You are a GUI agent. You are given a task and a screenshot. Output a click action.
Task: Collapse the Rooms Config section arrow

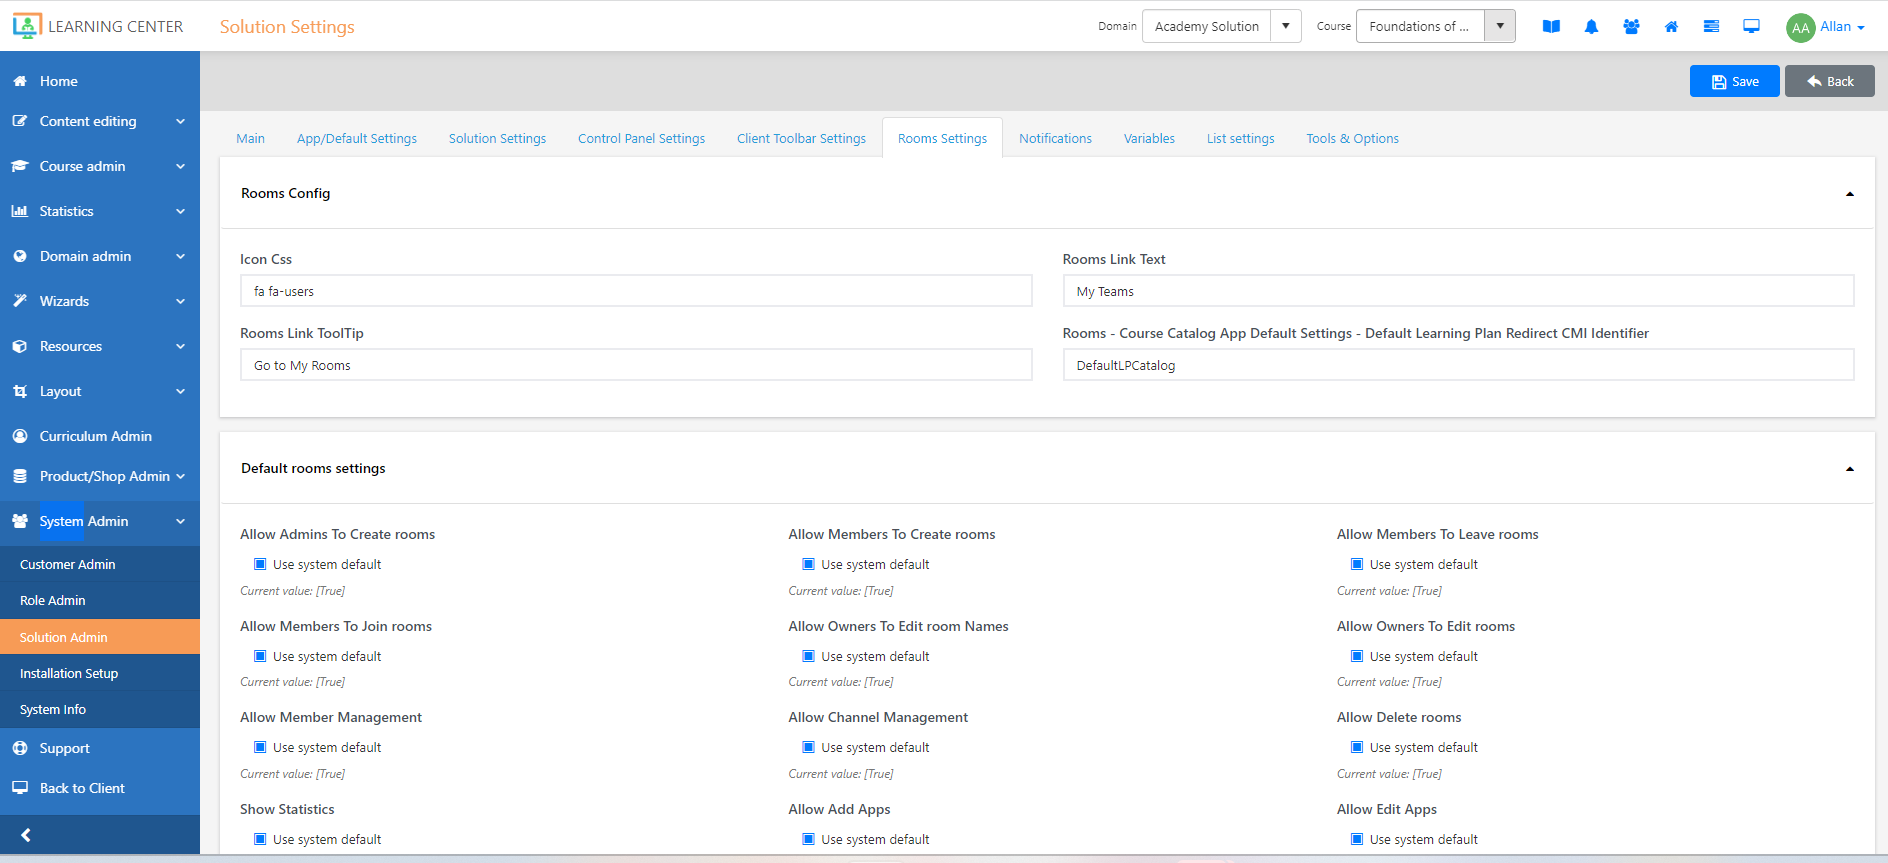pos(1850,194)
